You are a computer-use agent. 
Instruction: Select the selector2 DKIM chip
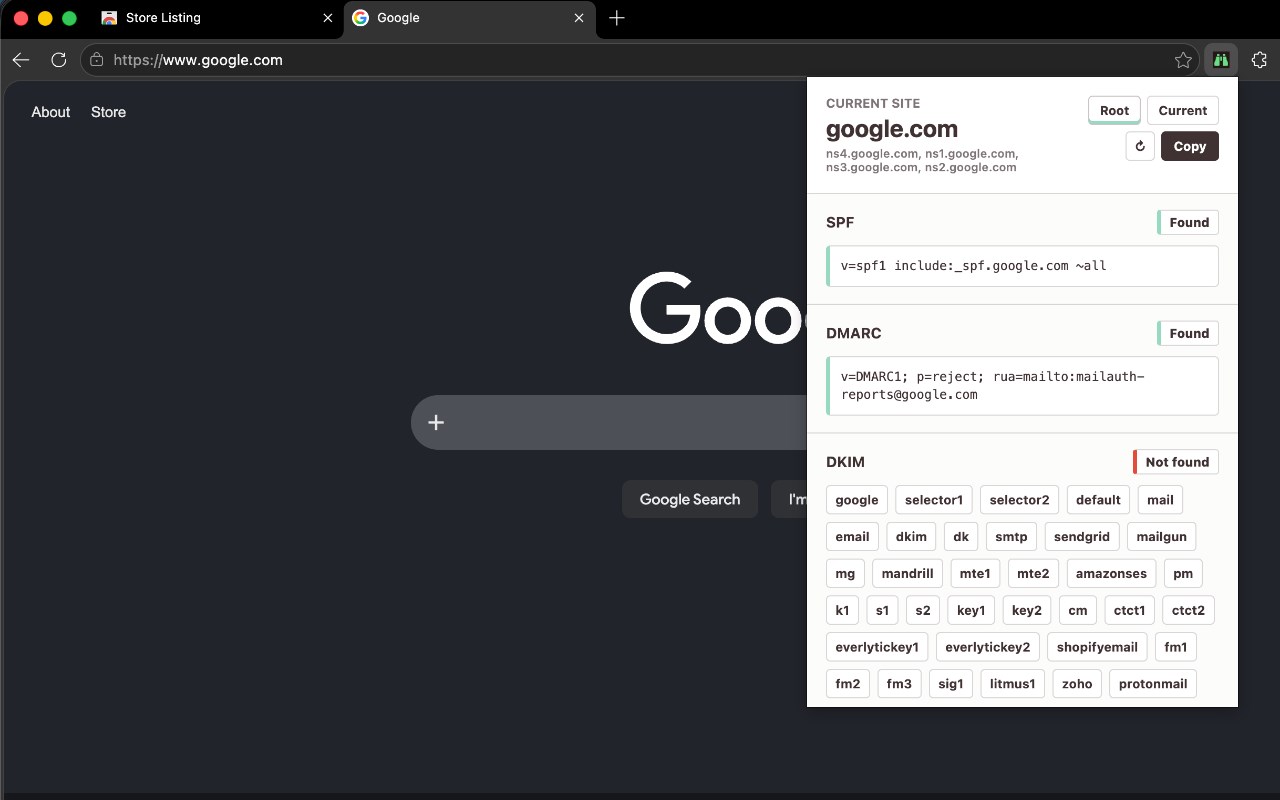[1019, 500]
